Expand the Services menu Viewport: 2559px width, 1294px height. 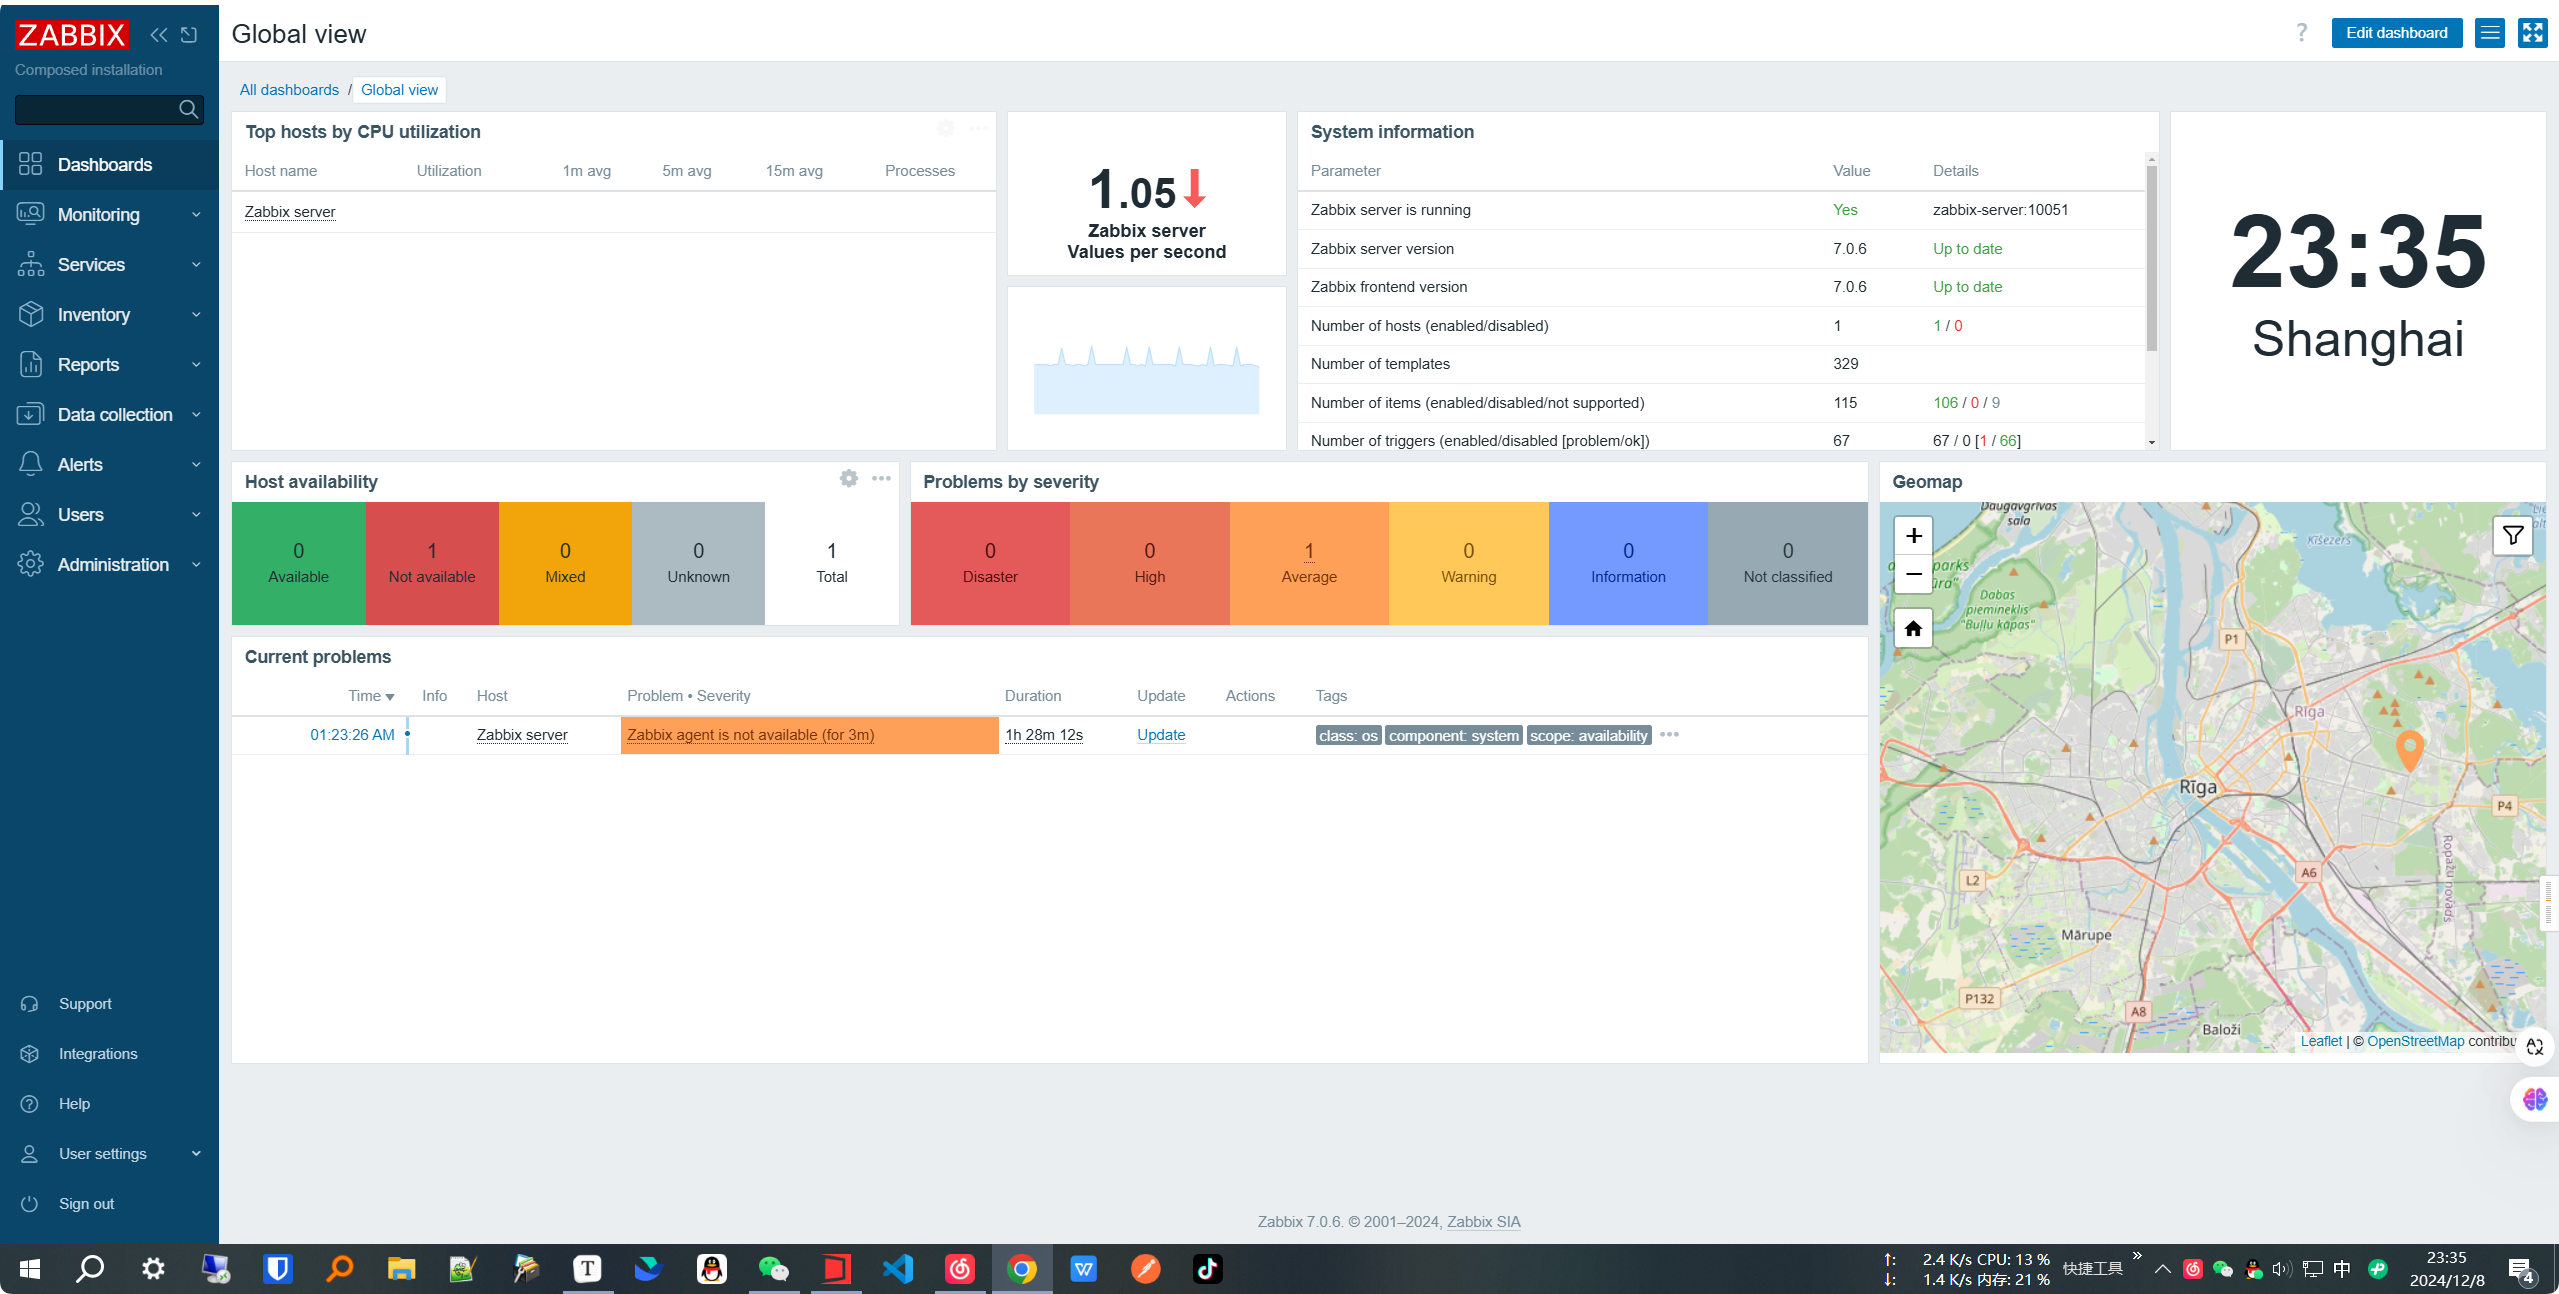point(110,265)
